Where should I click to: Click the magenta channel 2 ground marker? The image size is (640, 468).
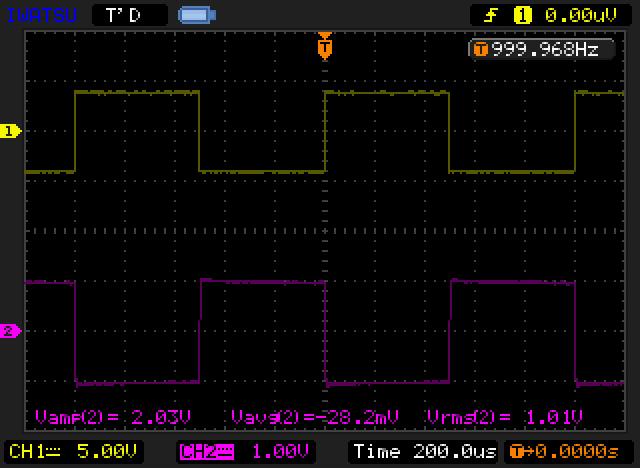click(x=11, y=331)
